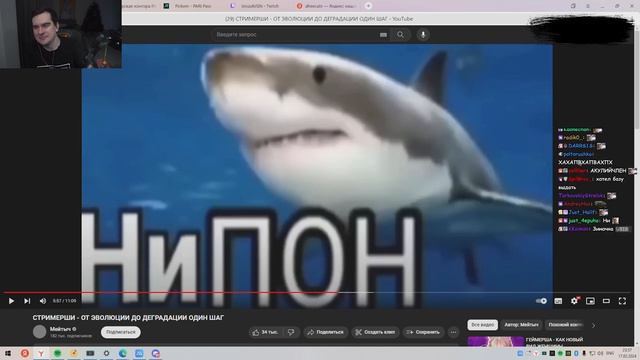Click the АКУЛИЙЧЛЕН chat message
Image resolution: width=640 pixels, height=360 pixels.
(608, 171)
